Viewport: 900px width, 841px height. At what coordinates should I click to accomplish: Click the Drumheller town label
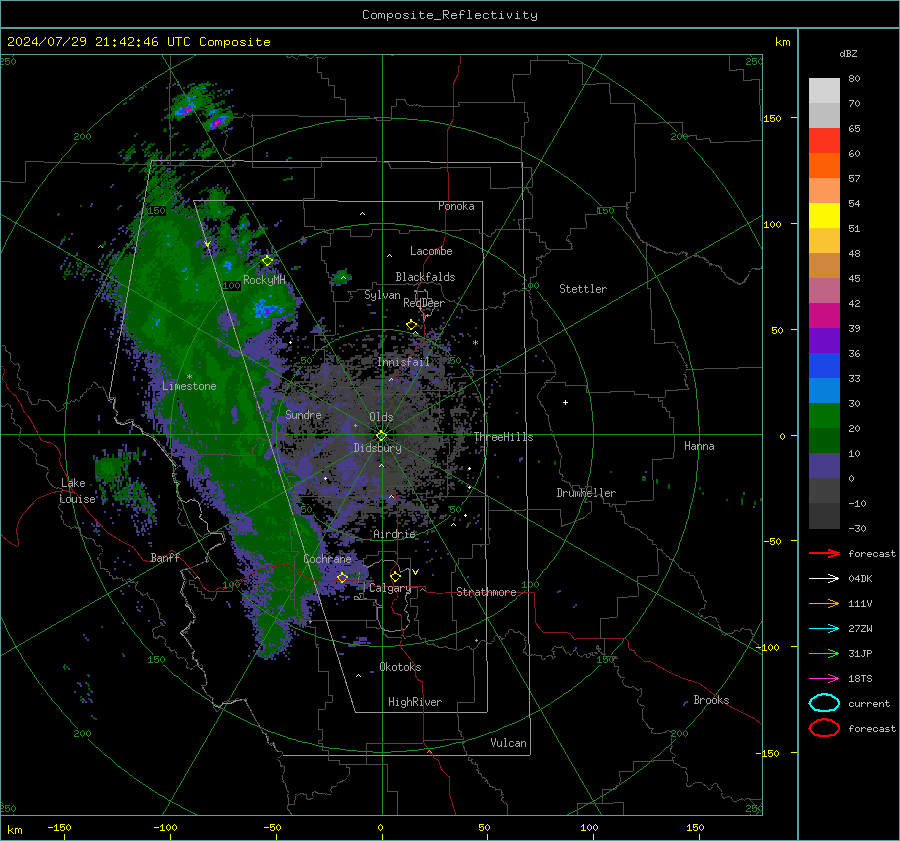click(x=586, y=493)
